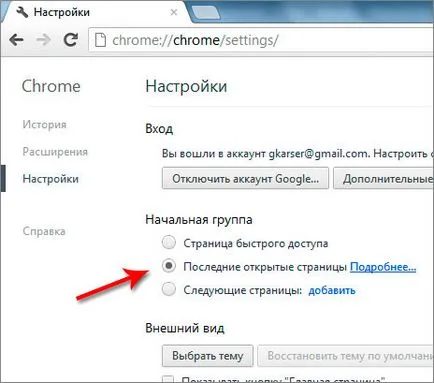Select Следующие страницы radio option
The width and height of the screenshot is (434, 383).
click(169, 289)
